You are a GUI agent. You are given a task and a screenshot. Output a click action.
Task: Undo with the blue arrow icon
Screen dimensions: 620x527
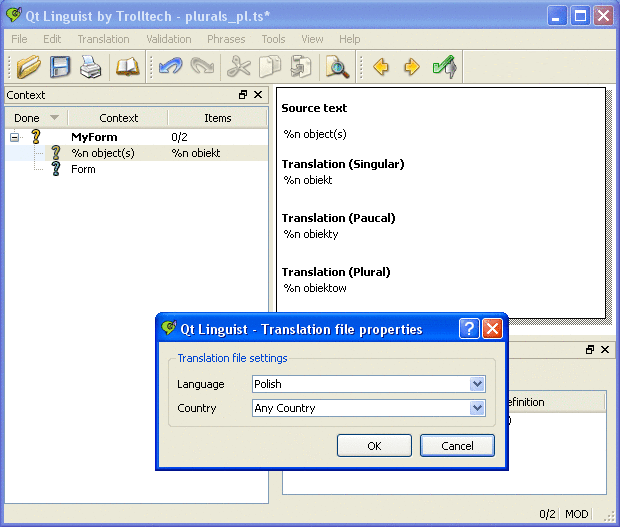[x=170, y=66]
